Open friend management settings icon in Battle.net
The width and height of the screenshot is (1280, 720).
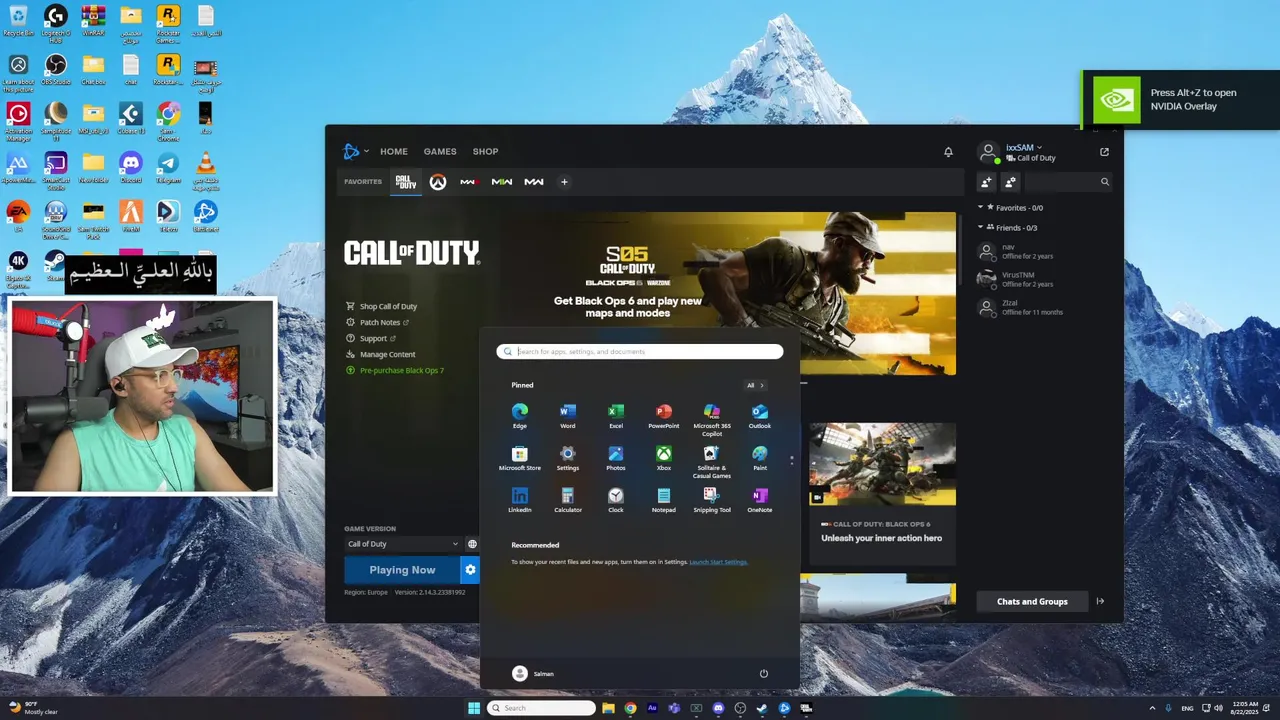[x=1011, y=182]
